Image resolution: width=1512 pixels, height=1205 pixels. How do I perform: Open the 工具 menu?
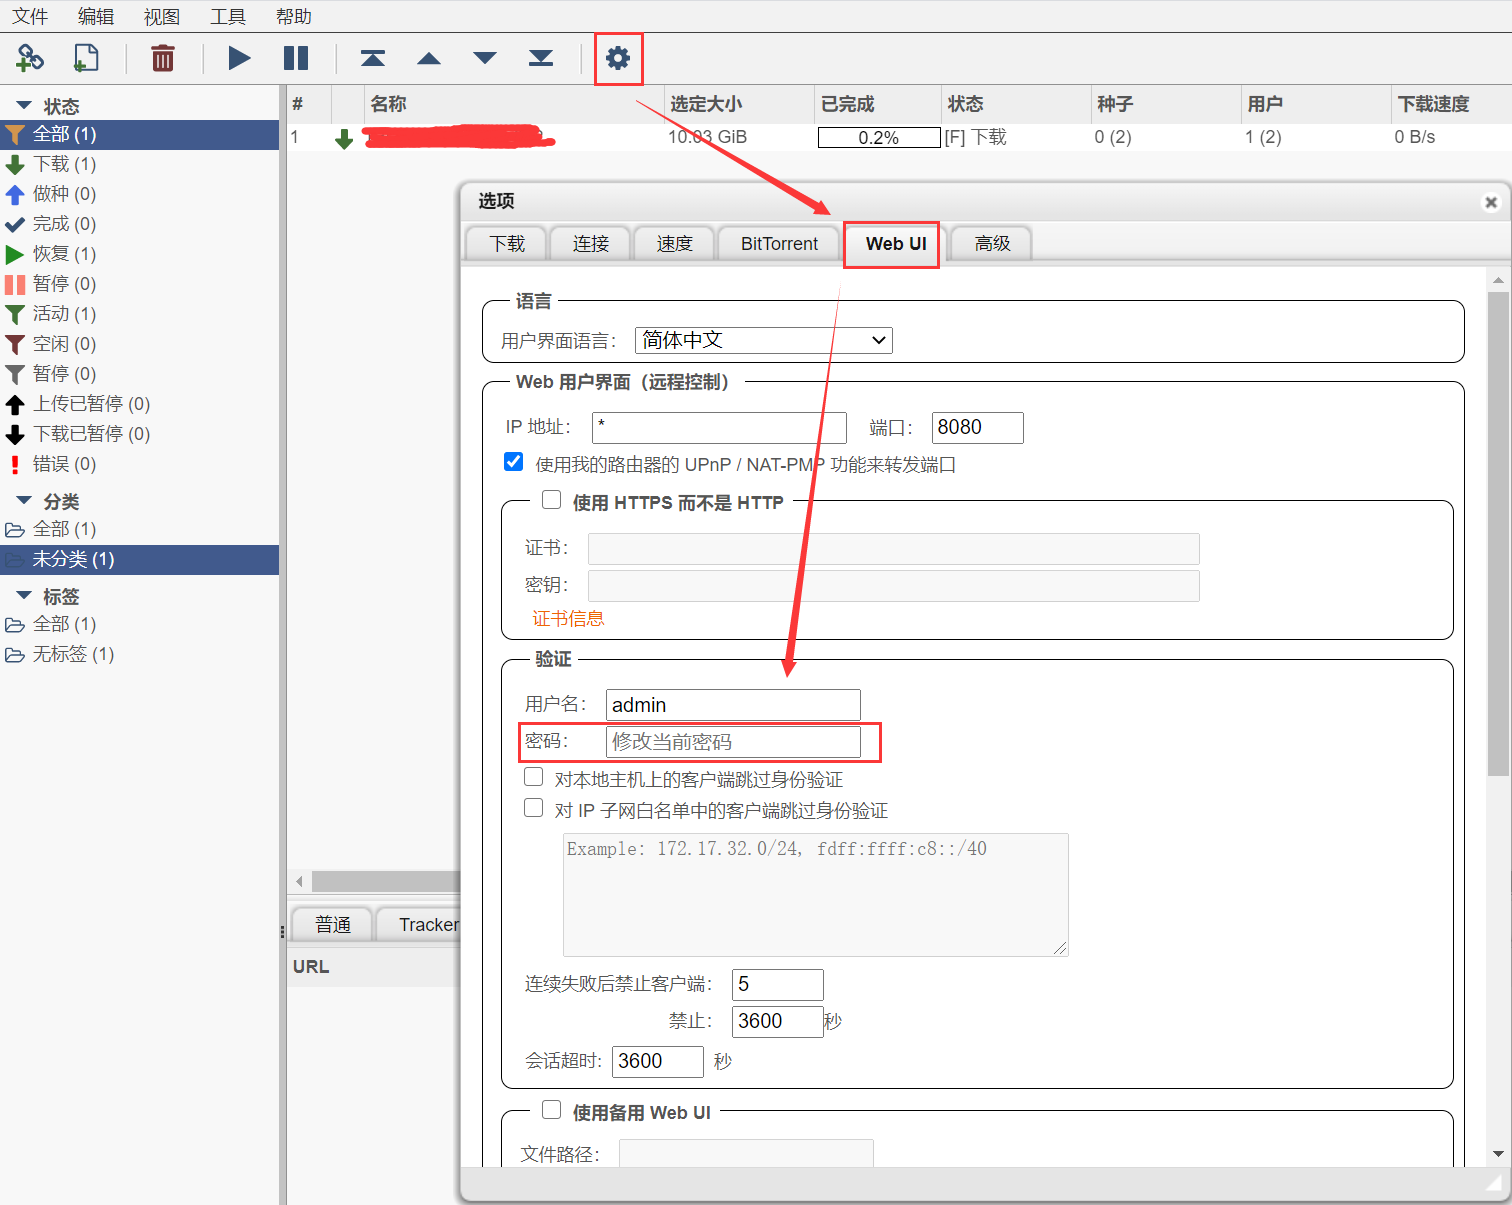coord(228,17)
